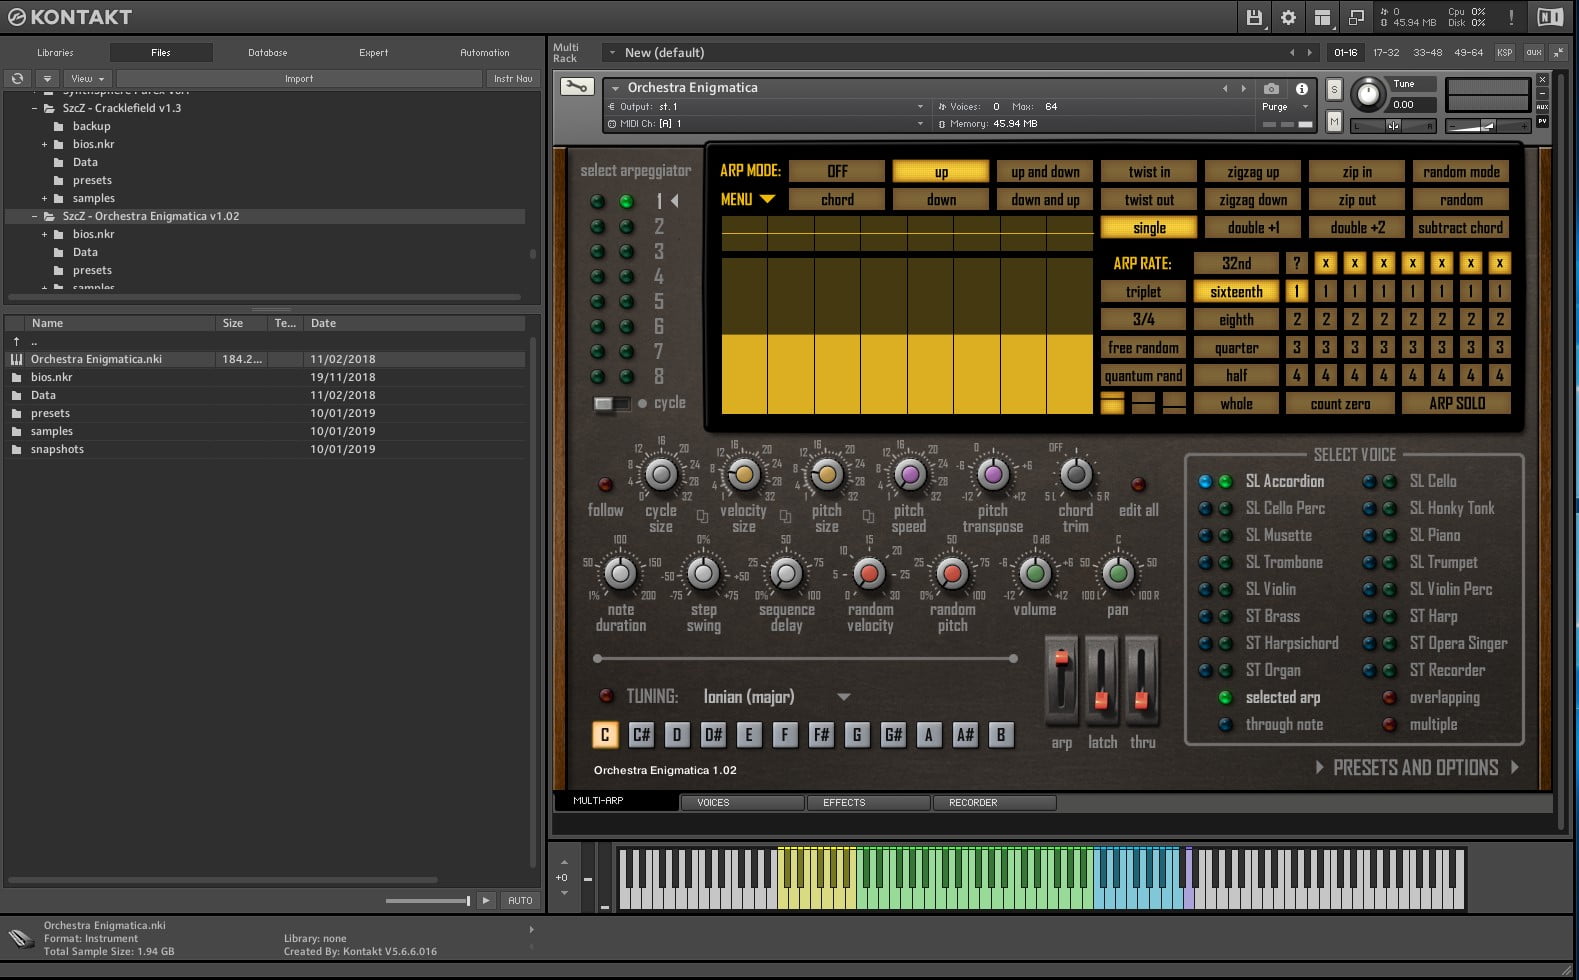The width and height of the screenshot is (1579, 980).
Task: Open the VOICES tab
Action: (742, 802)
